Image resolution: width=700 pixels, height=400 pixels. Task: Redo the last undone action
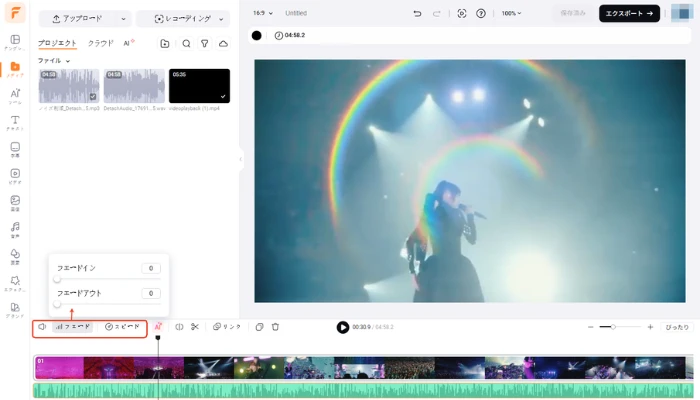(437, 13)
